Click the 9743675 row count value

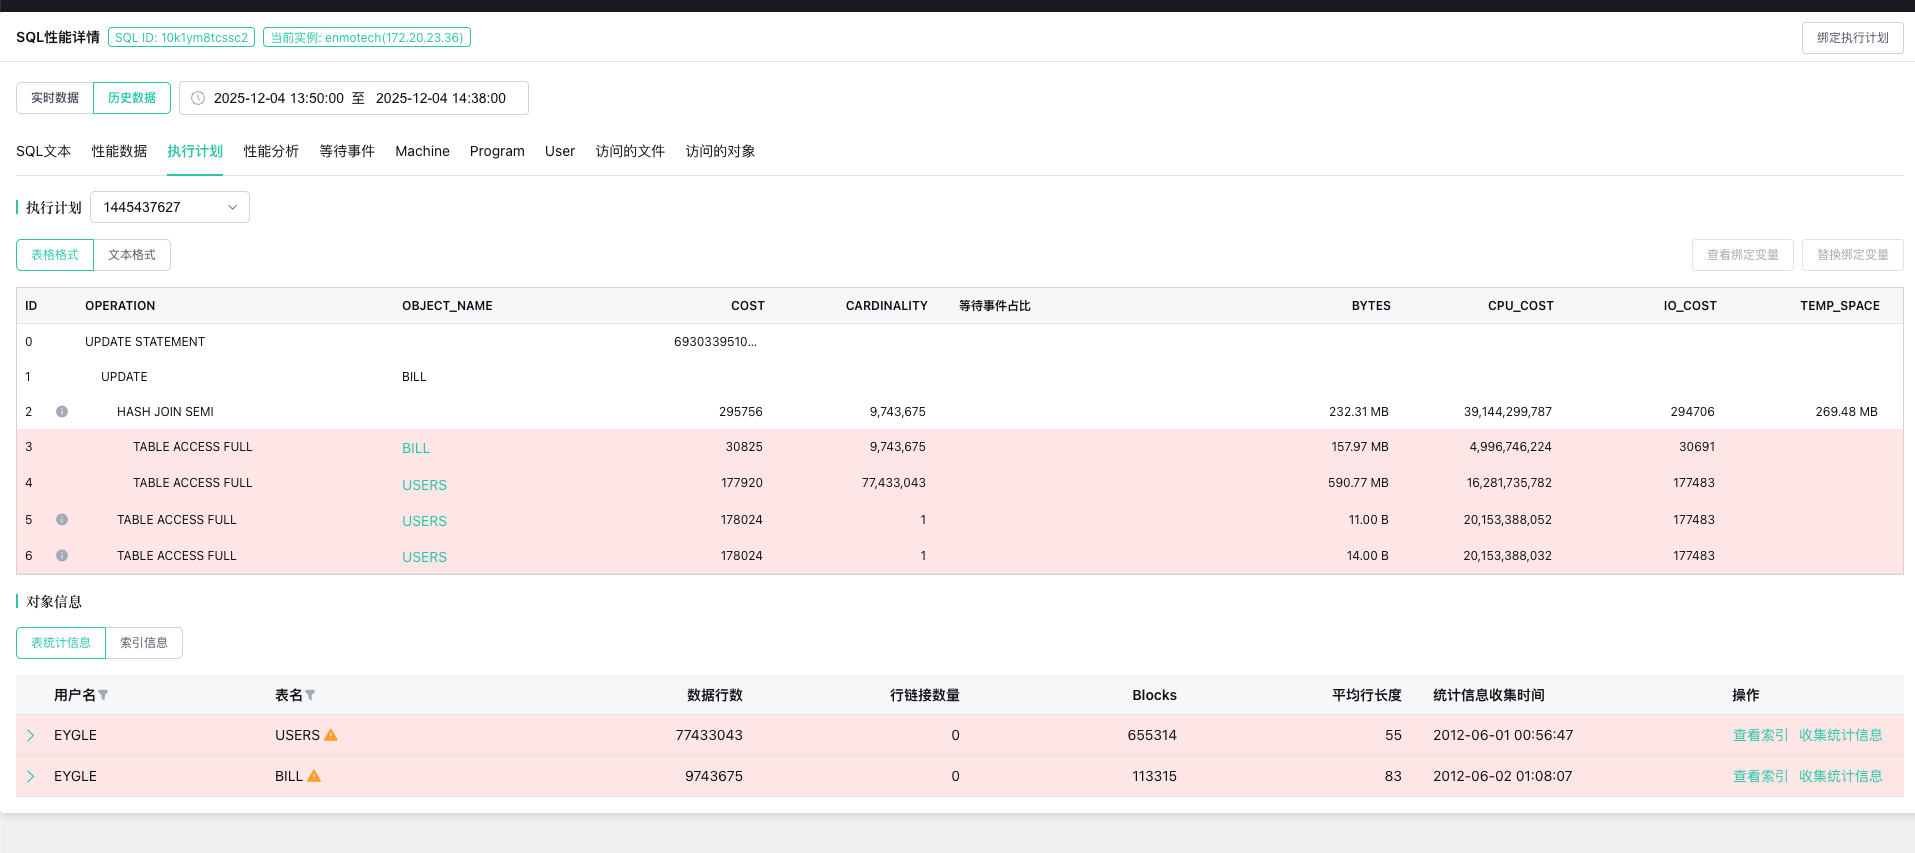[x=714, y=776]
